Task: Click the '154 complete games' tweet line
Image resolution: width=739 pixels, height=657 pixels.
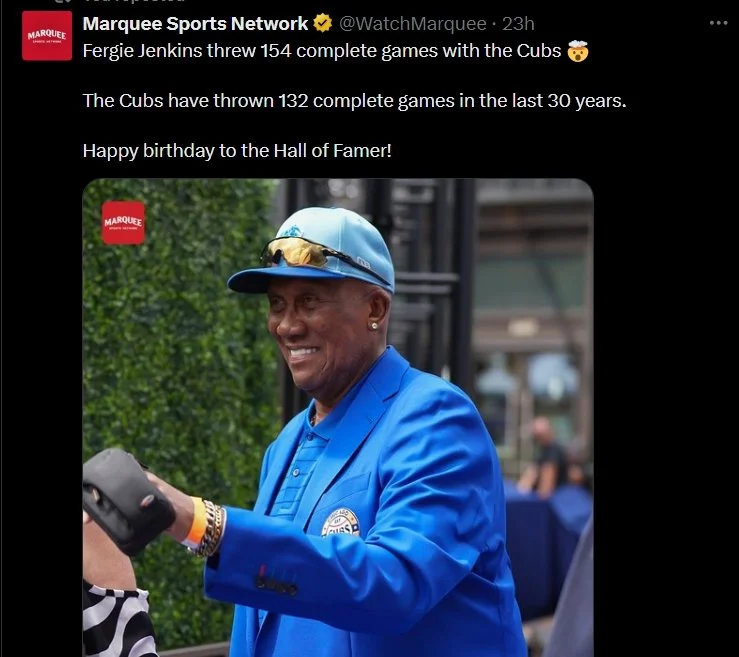Action: [322, 51]
